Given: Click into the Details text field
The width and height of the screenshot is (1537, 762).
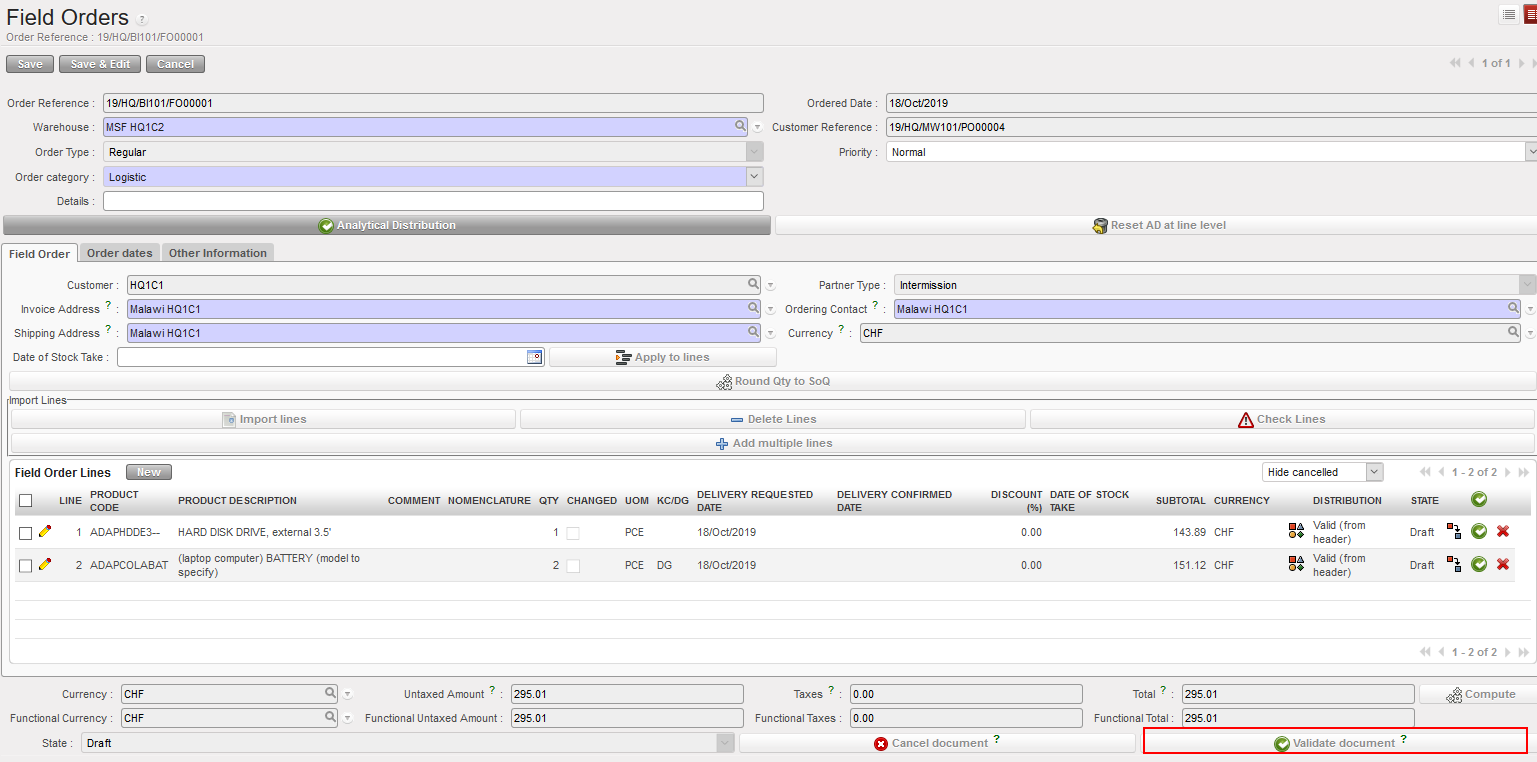Looking at the screenshot, I should 433,201.
